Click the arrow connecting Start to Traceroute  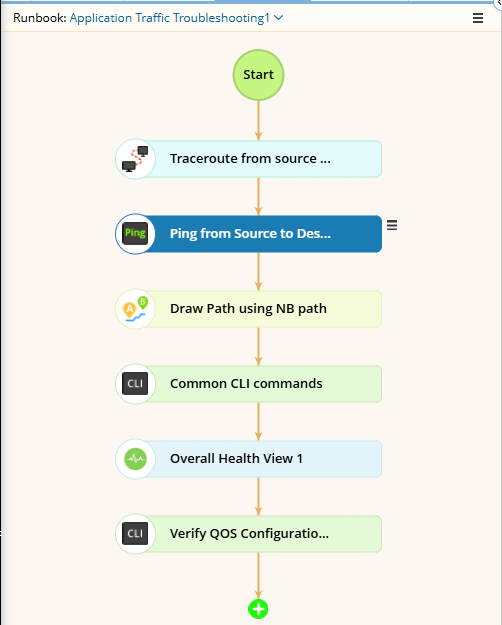point(258,120)
